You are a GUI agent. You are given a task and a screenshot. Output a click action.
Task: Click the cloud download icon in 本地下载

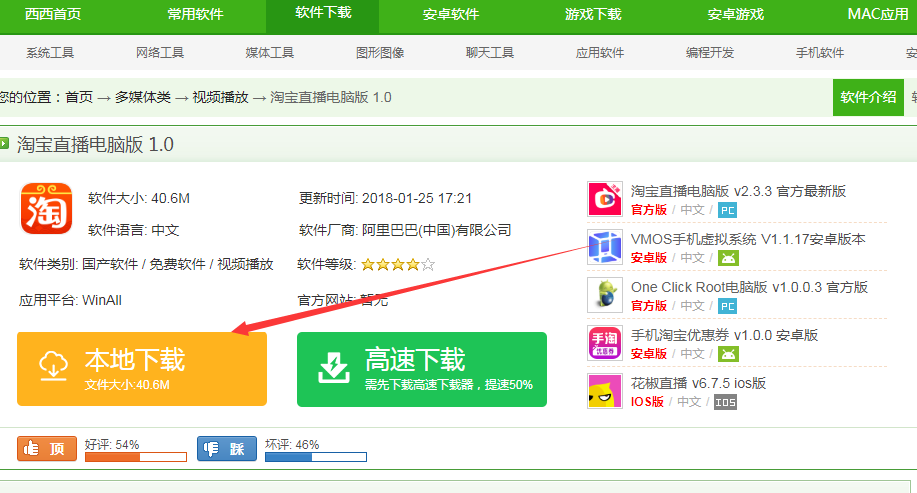pyautogui.click(x=53, y=367)
